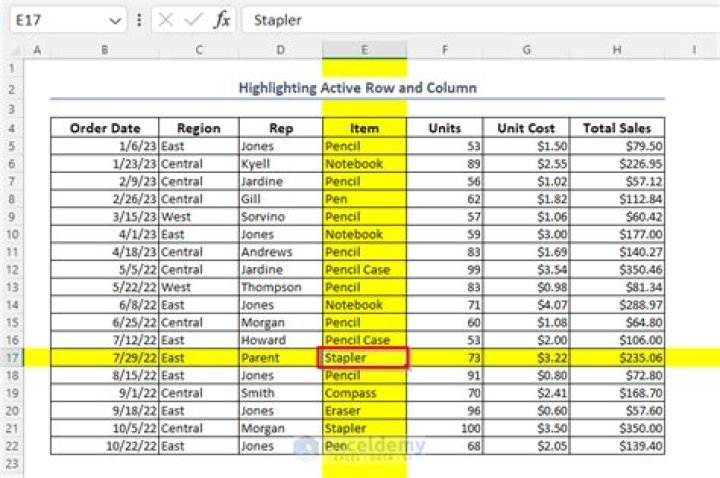Click the Item cell 'Pencil Case' in row 12
720x478 pixels.
coord(365,270)
